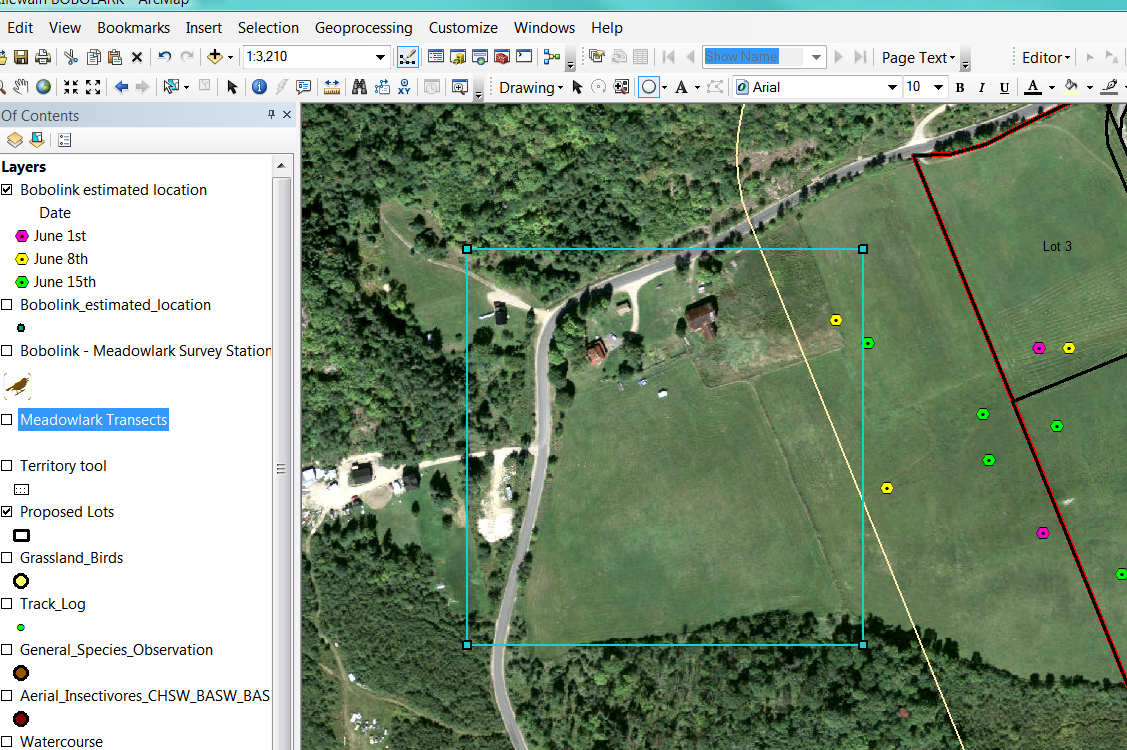Open the View menu
The width and height of the screenshot is (1127, 750).
coord(65,28)
